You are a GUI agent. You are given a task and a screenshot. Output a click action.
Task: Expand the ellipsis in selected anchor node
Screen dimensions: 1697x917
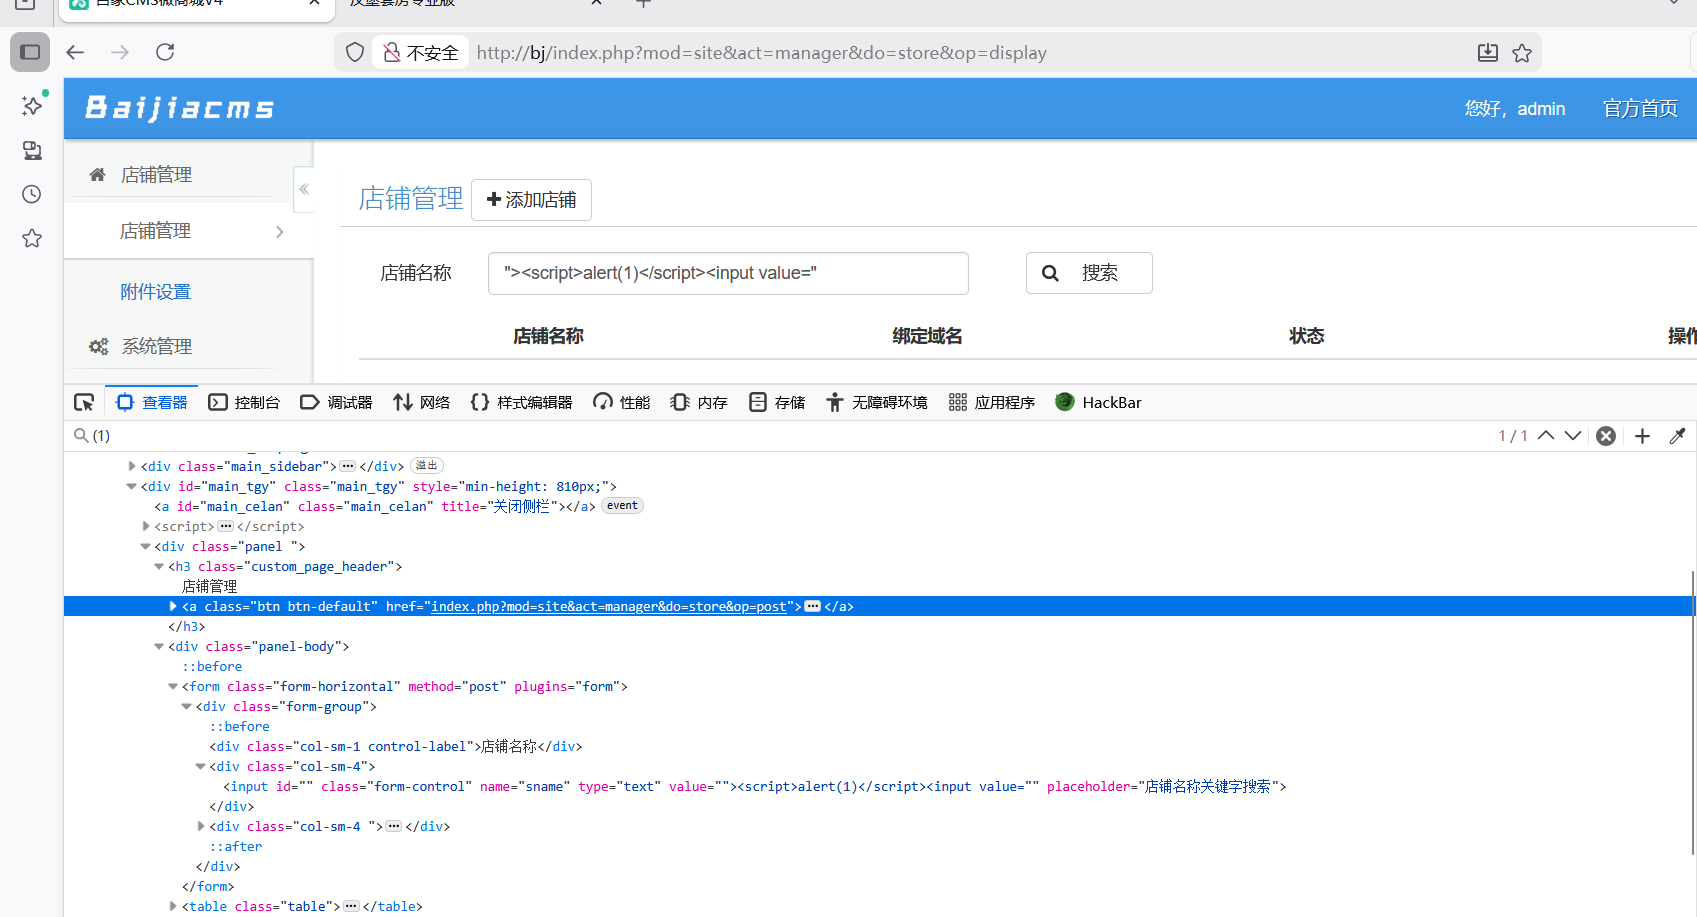click(813, 606)
